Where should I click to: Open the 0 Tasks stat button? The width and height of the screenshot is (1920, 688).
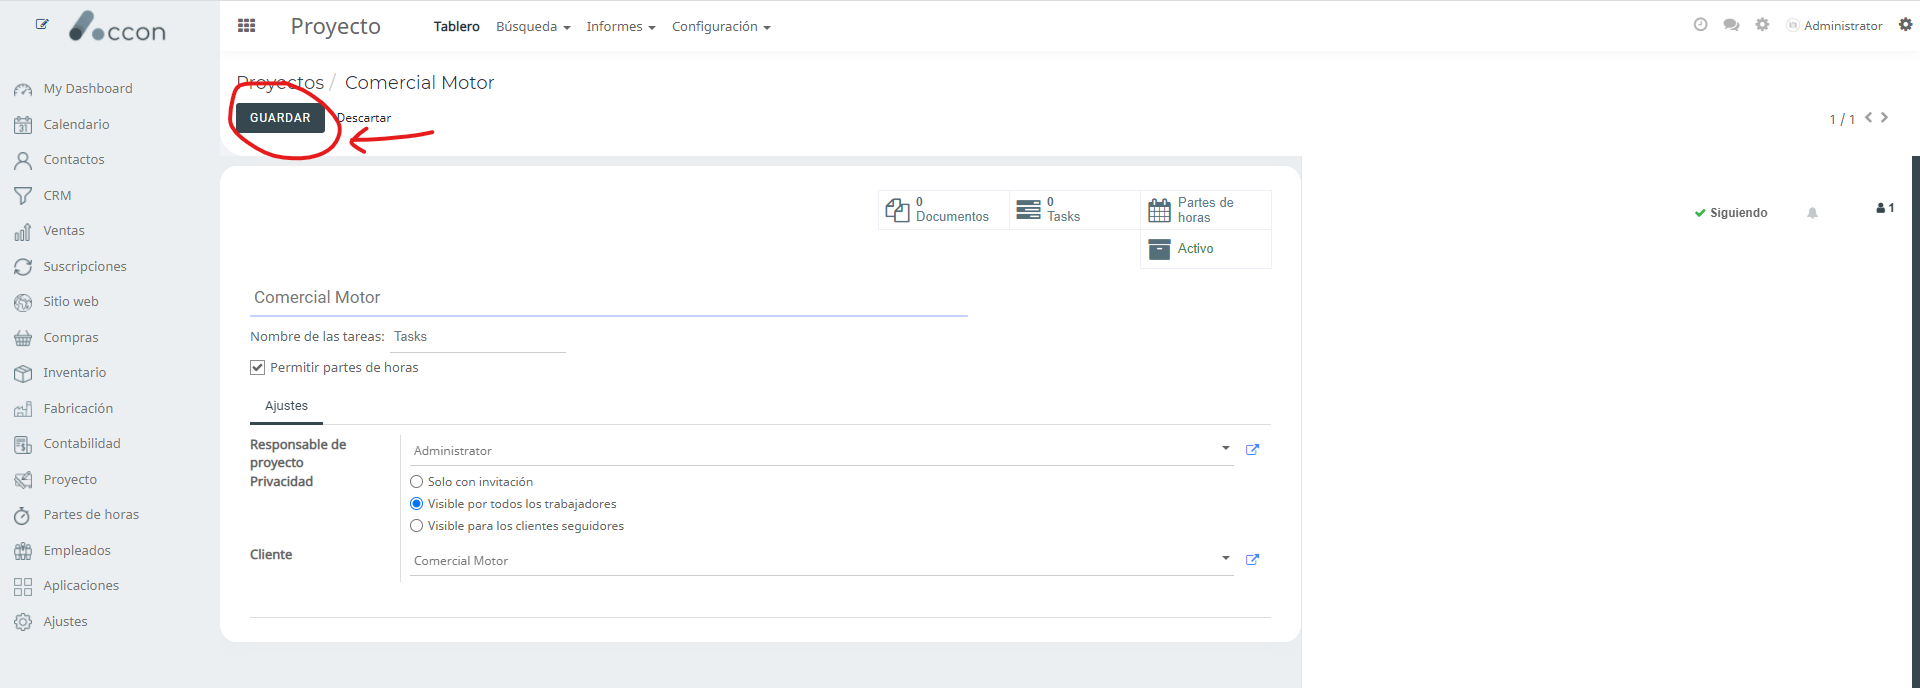(1074, 210)
